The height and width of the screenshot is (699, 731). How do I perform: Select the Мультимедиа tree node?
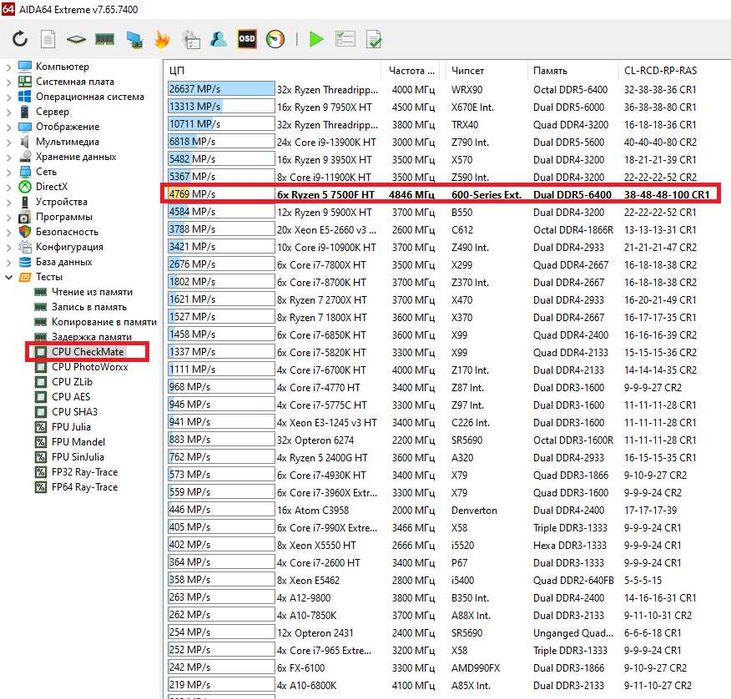pos(67,142)
